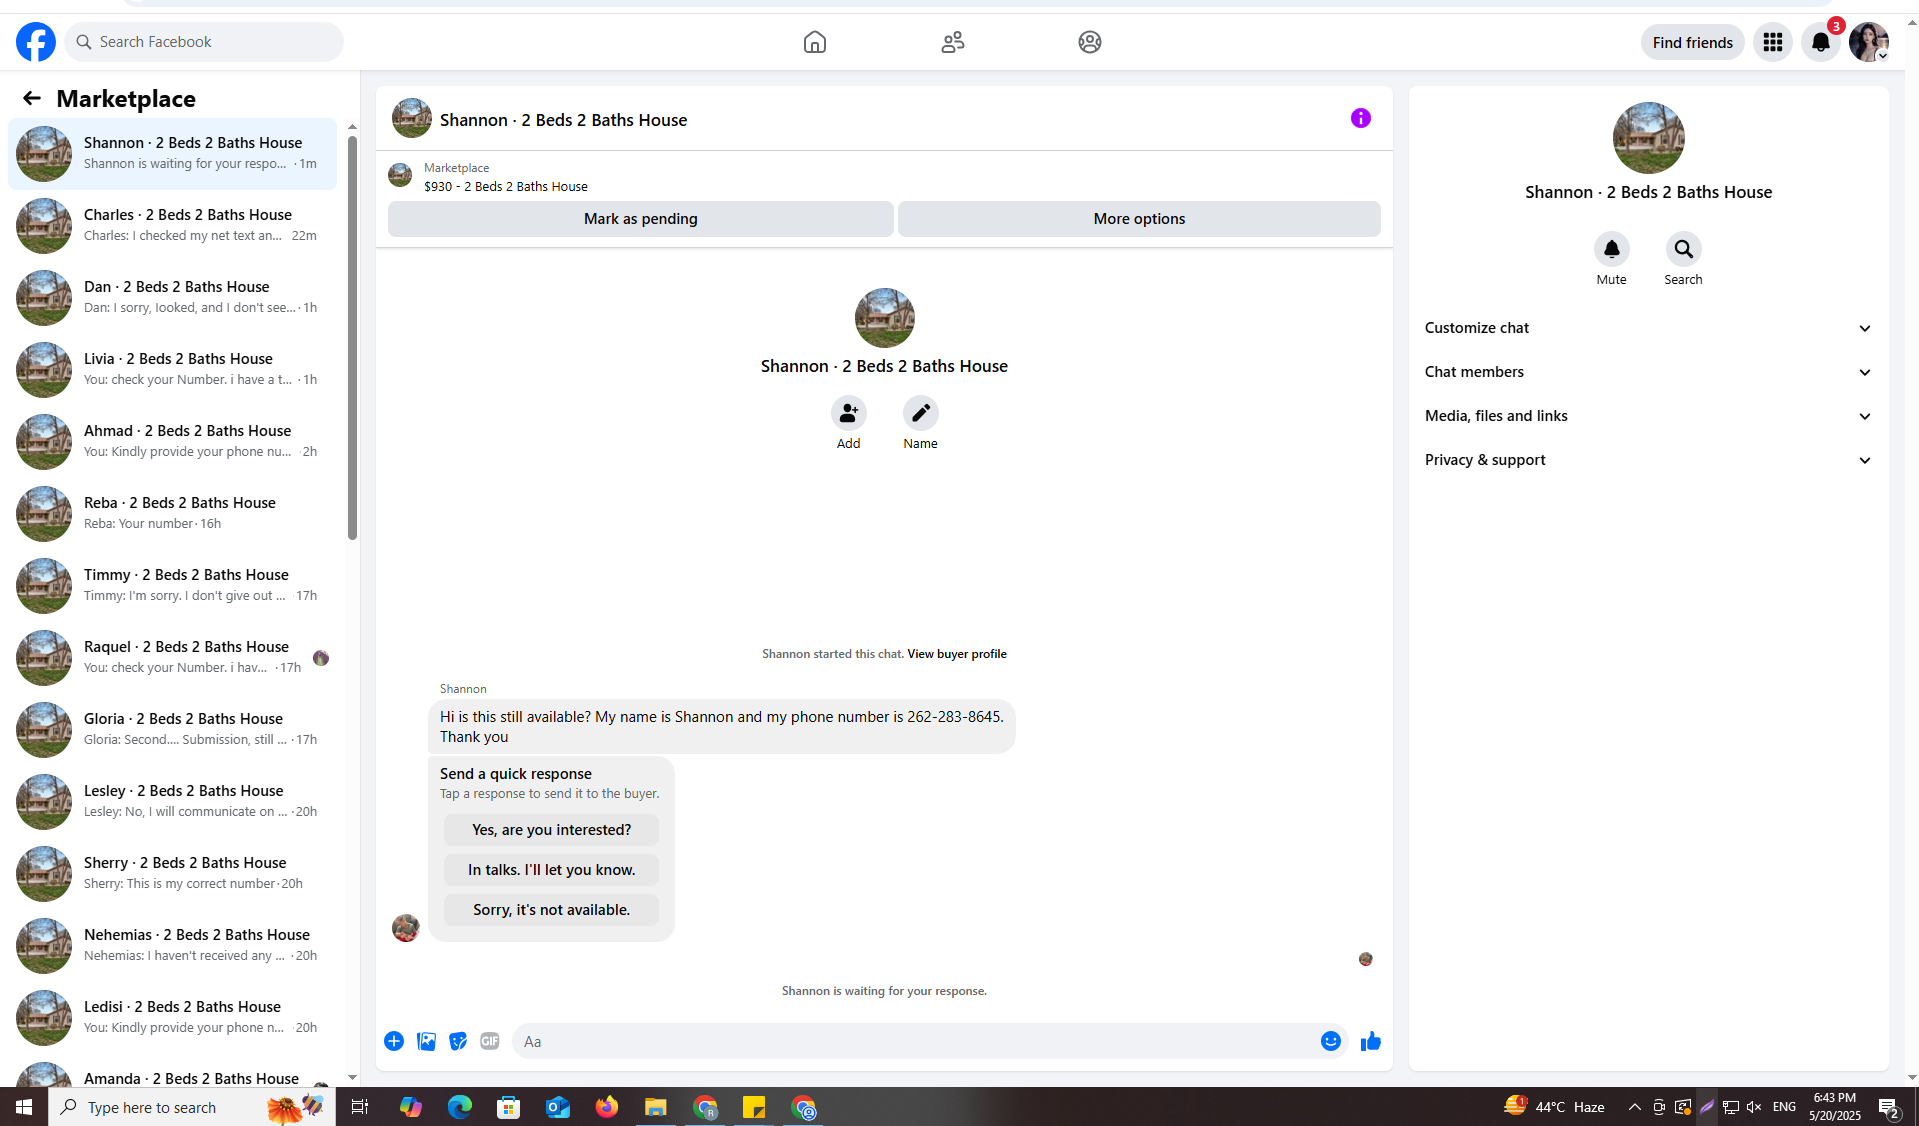Open the account profile picture menu
The width and height of the screenshot is (1919, 1126).
tap(1868, 42)
